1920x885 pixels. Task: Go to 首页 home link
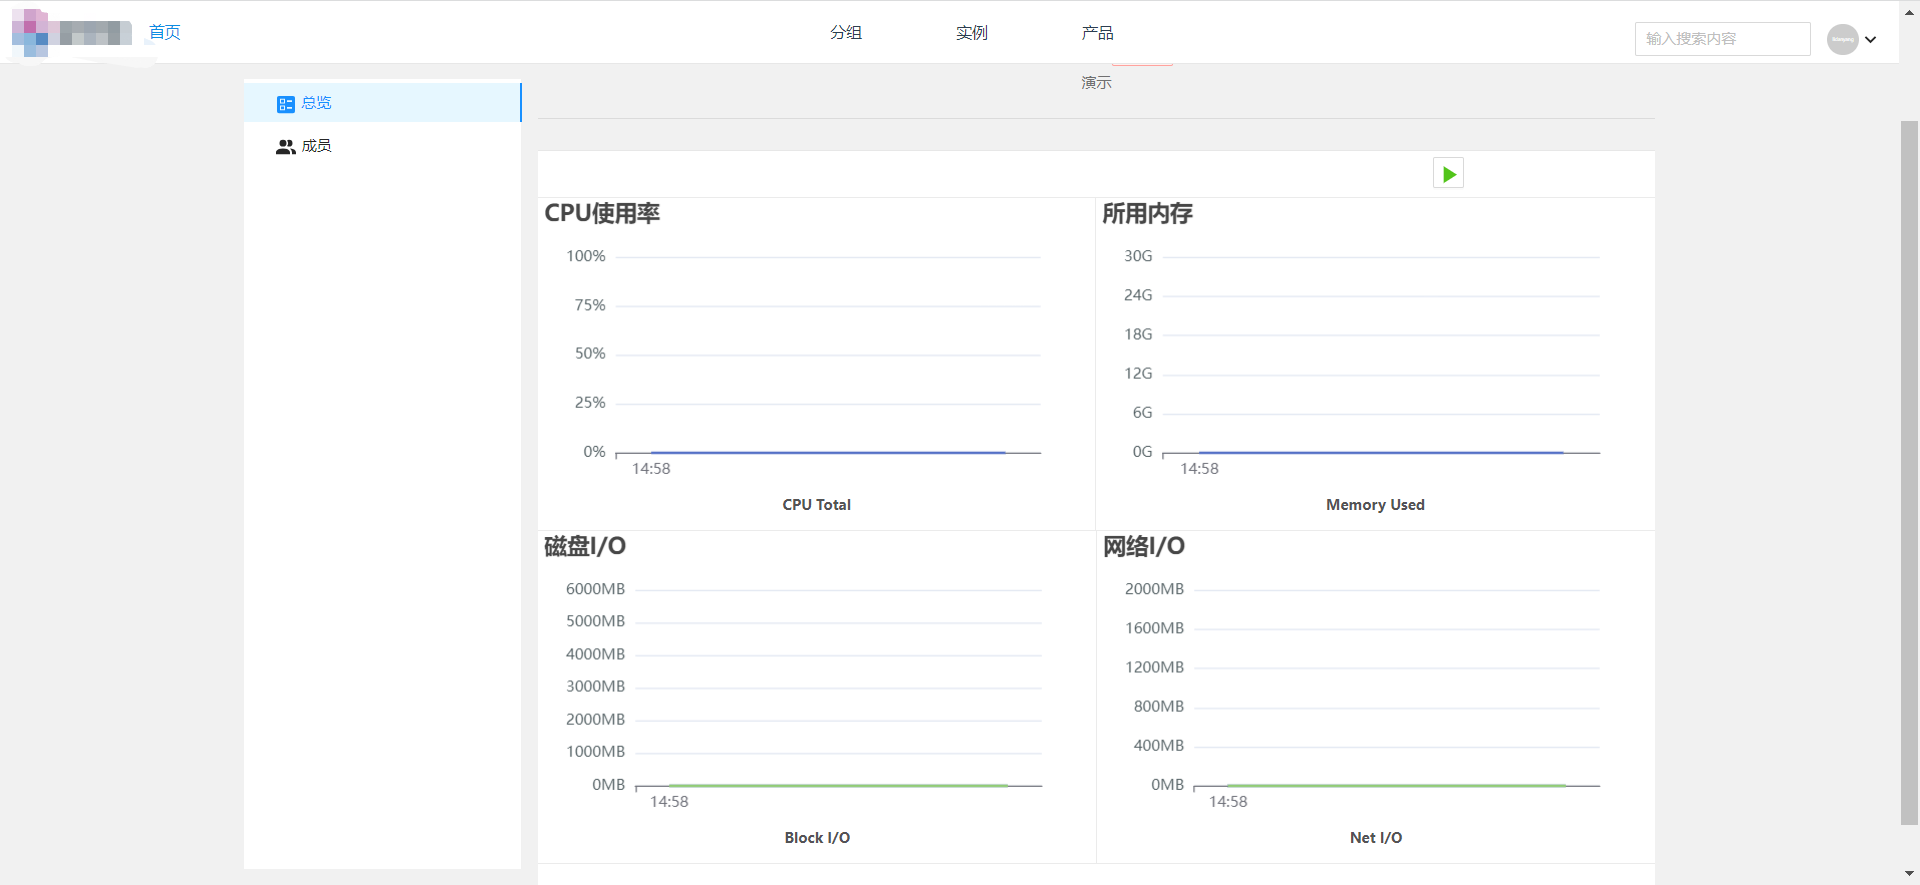[x=165, y=32]
